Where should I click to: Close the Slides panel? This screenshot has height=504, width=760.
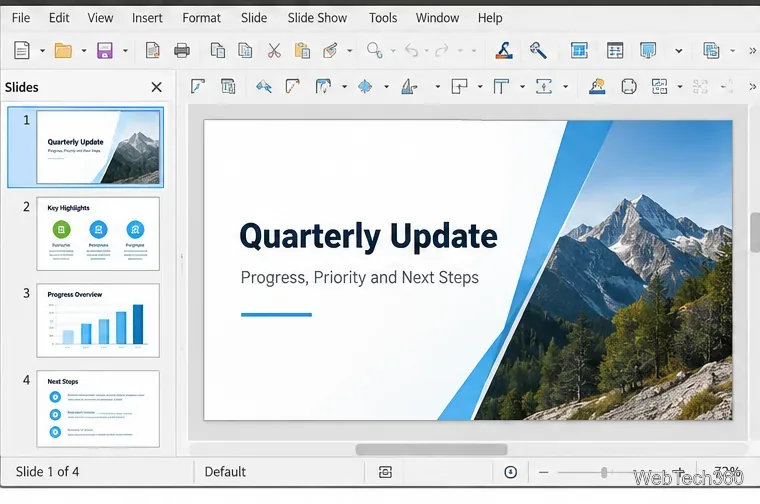pyautogui.click(x=156, y=87)
